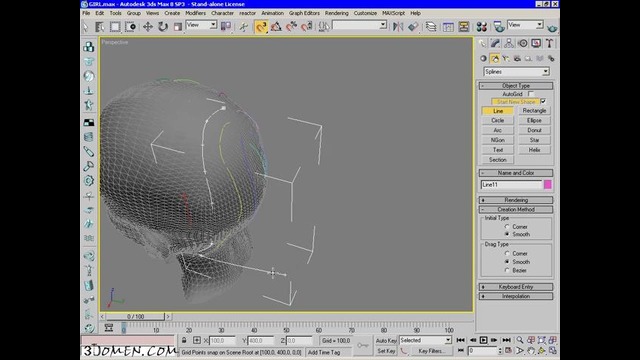Toggle the Angle Snap button
This screenshot has height=360, width=640.
point(276,27)
